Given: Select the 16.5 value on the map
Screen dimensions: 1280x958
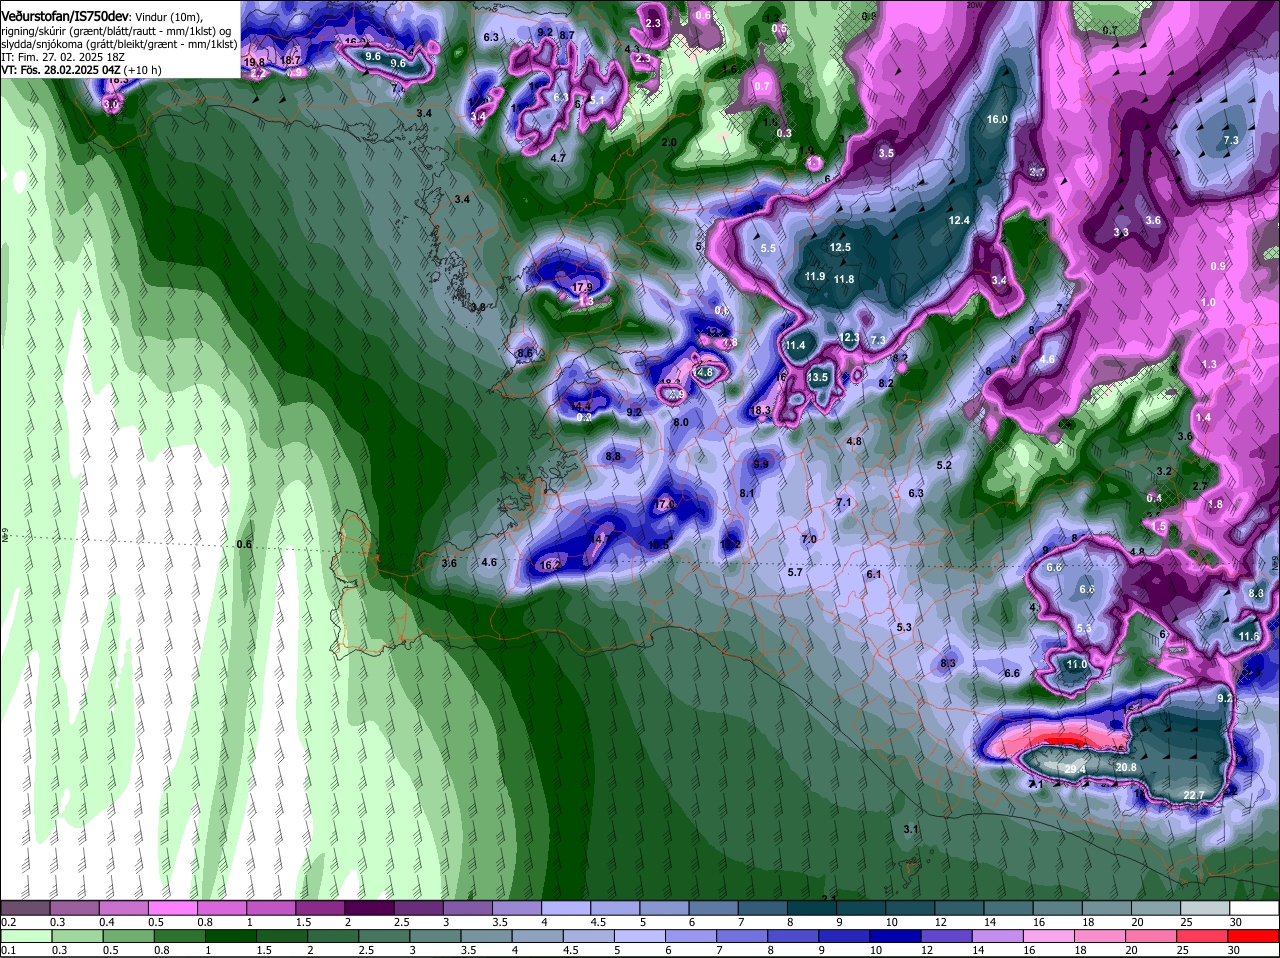Looking at the screenshot, I should coord(658,545).
